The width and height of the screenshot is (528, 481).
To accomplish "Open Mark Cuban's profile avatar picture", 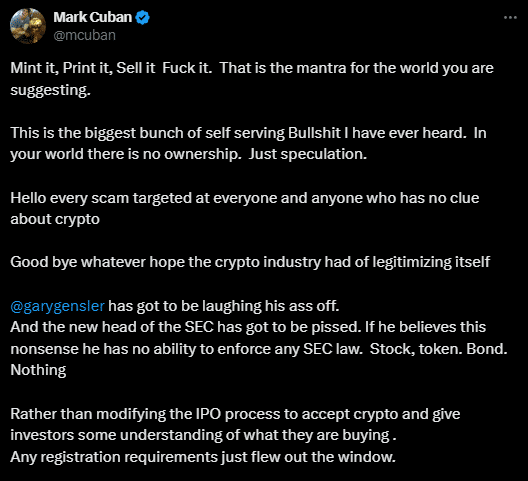I will tap(28, 26).
